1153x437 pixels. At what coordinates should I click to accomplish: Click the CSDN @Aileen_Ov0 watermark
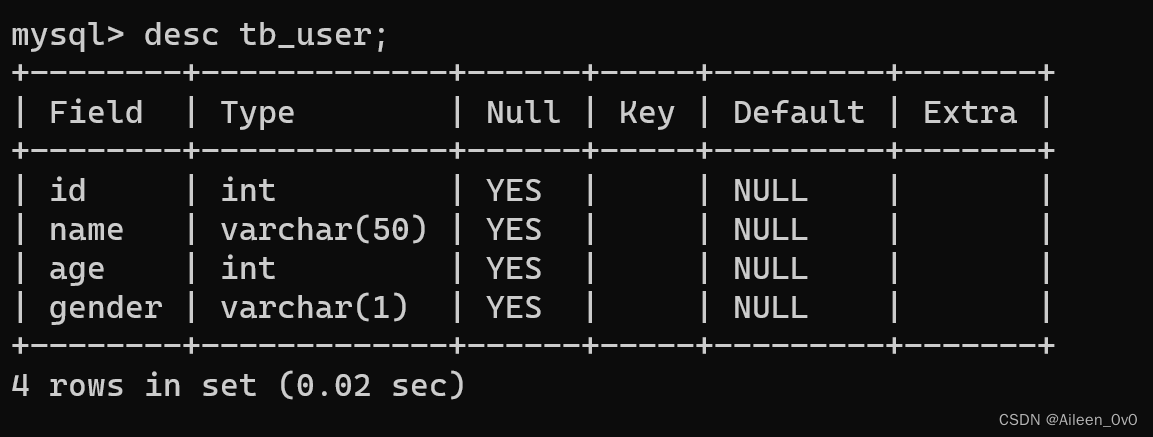pos(1068,420)
